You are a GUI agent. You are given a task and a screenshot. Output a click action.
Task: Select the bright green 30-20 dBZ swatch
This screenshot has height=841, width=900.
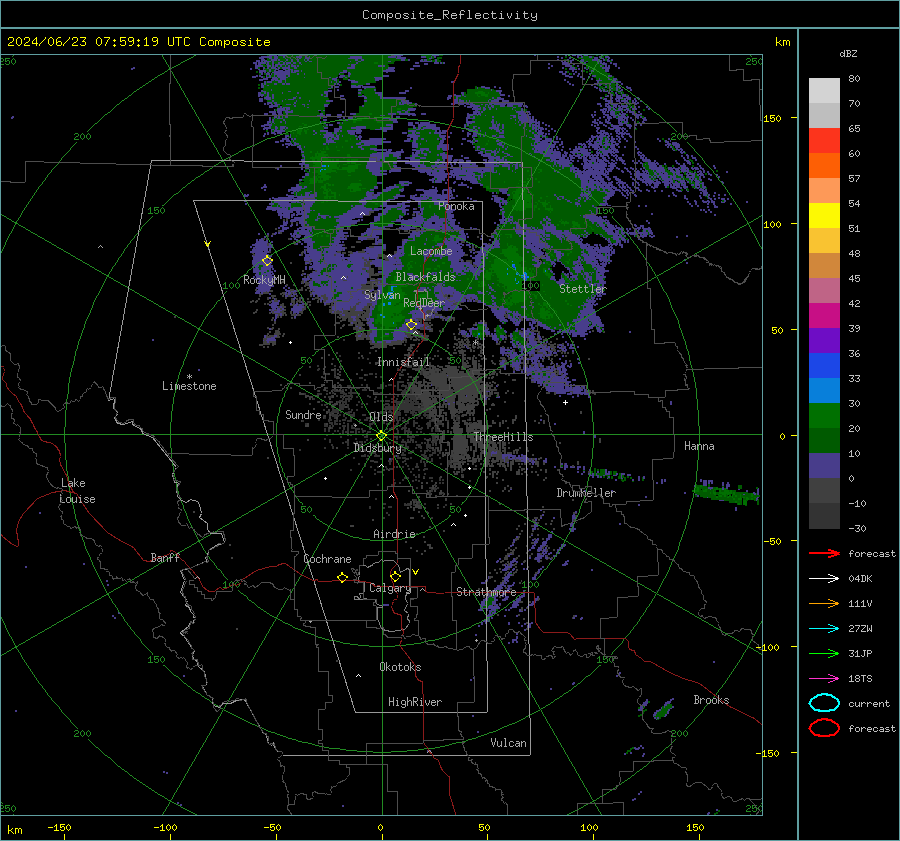[x=824, y=416]
